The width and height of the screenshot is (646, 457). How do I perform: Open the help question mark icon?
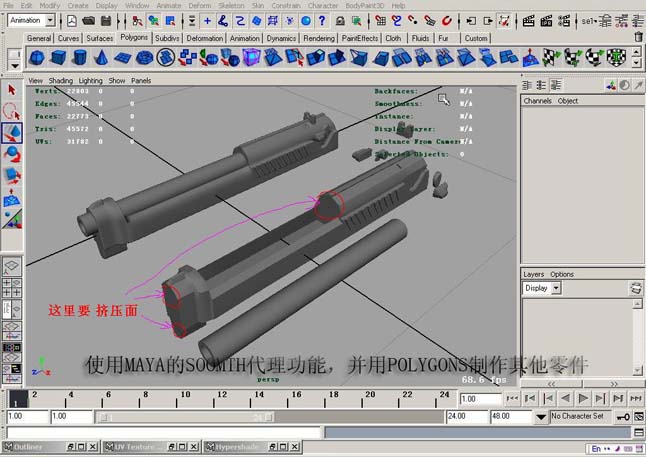322,21
